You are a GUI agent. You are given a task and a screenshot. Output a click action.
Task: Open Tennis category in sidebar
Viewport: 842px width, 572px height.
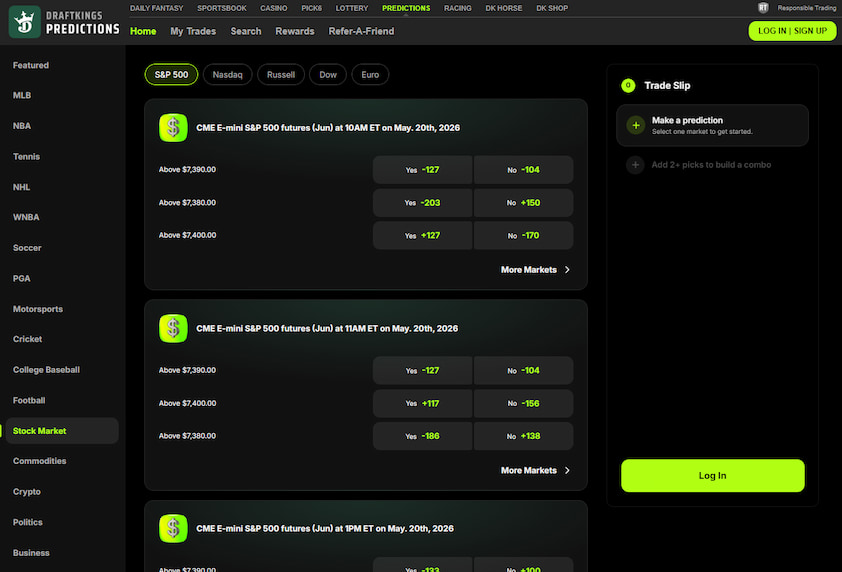[x=26, y=156]
